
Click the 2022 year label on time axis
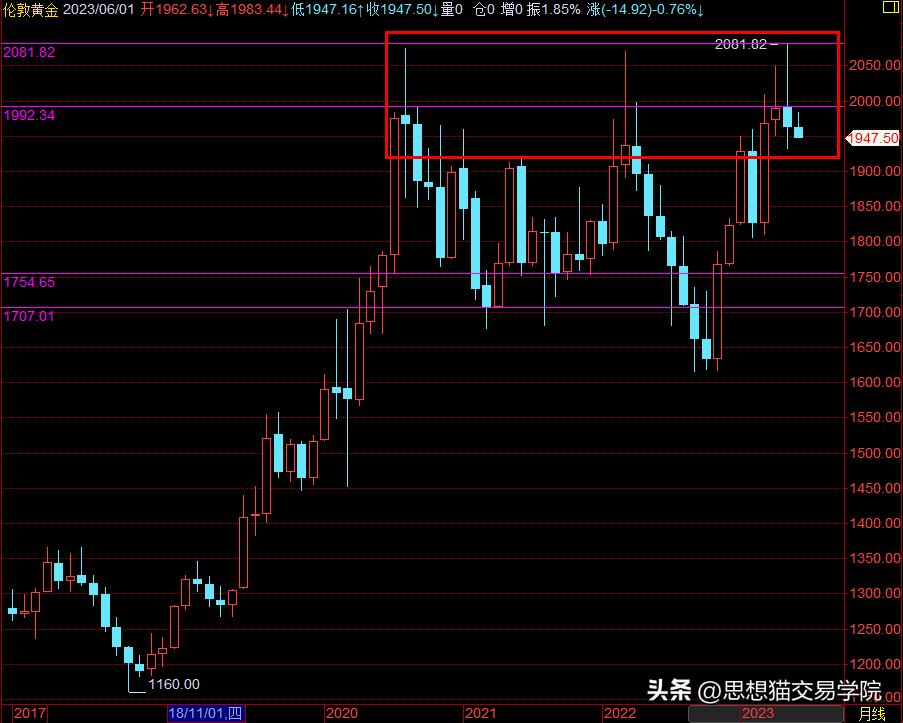click(620, 714)
